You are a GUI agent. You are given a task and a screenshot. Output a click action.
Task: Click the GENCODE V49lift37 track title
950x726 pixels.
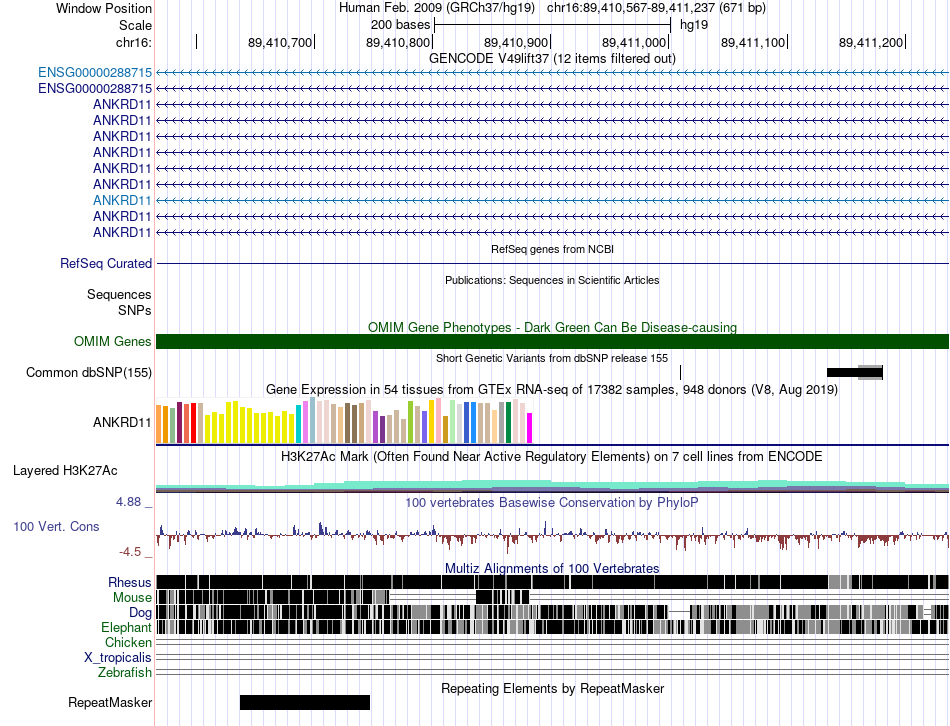click(x=552, y=59)
